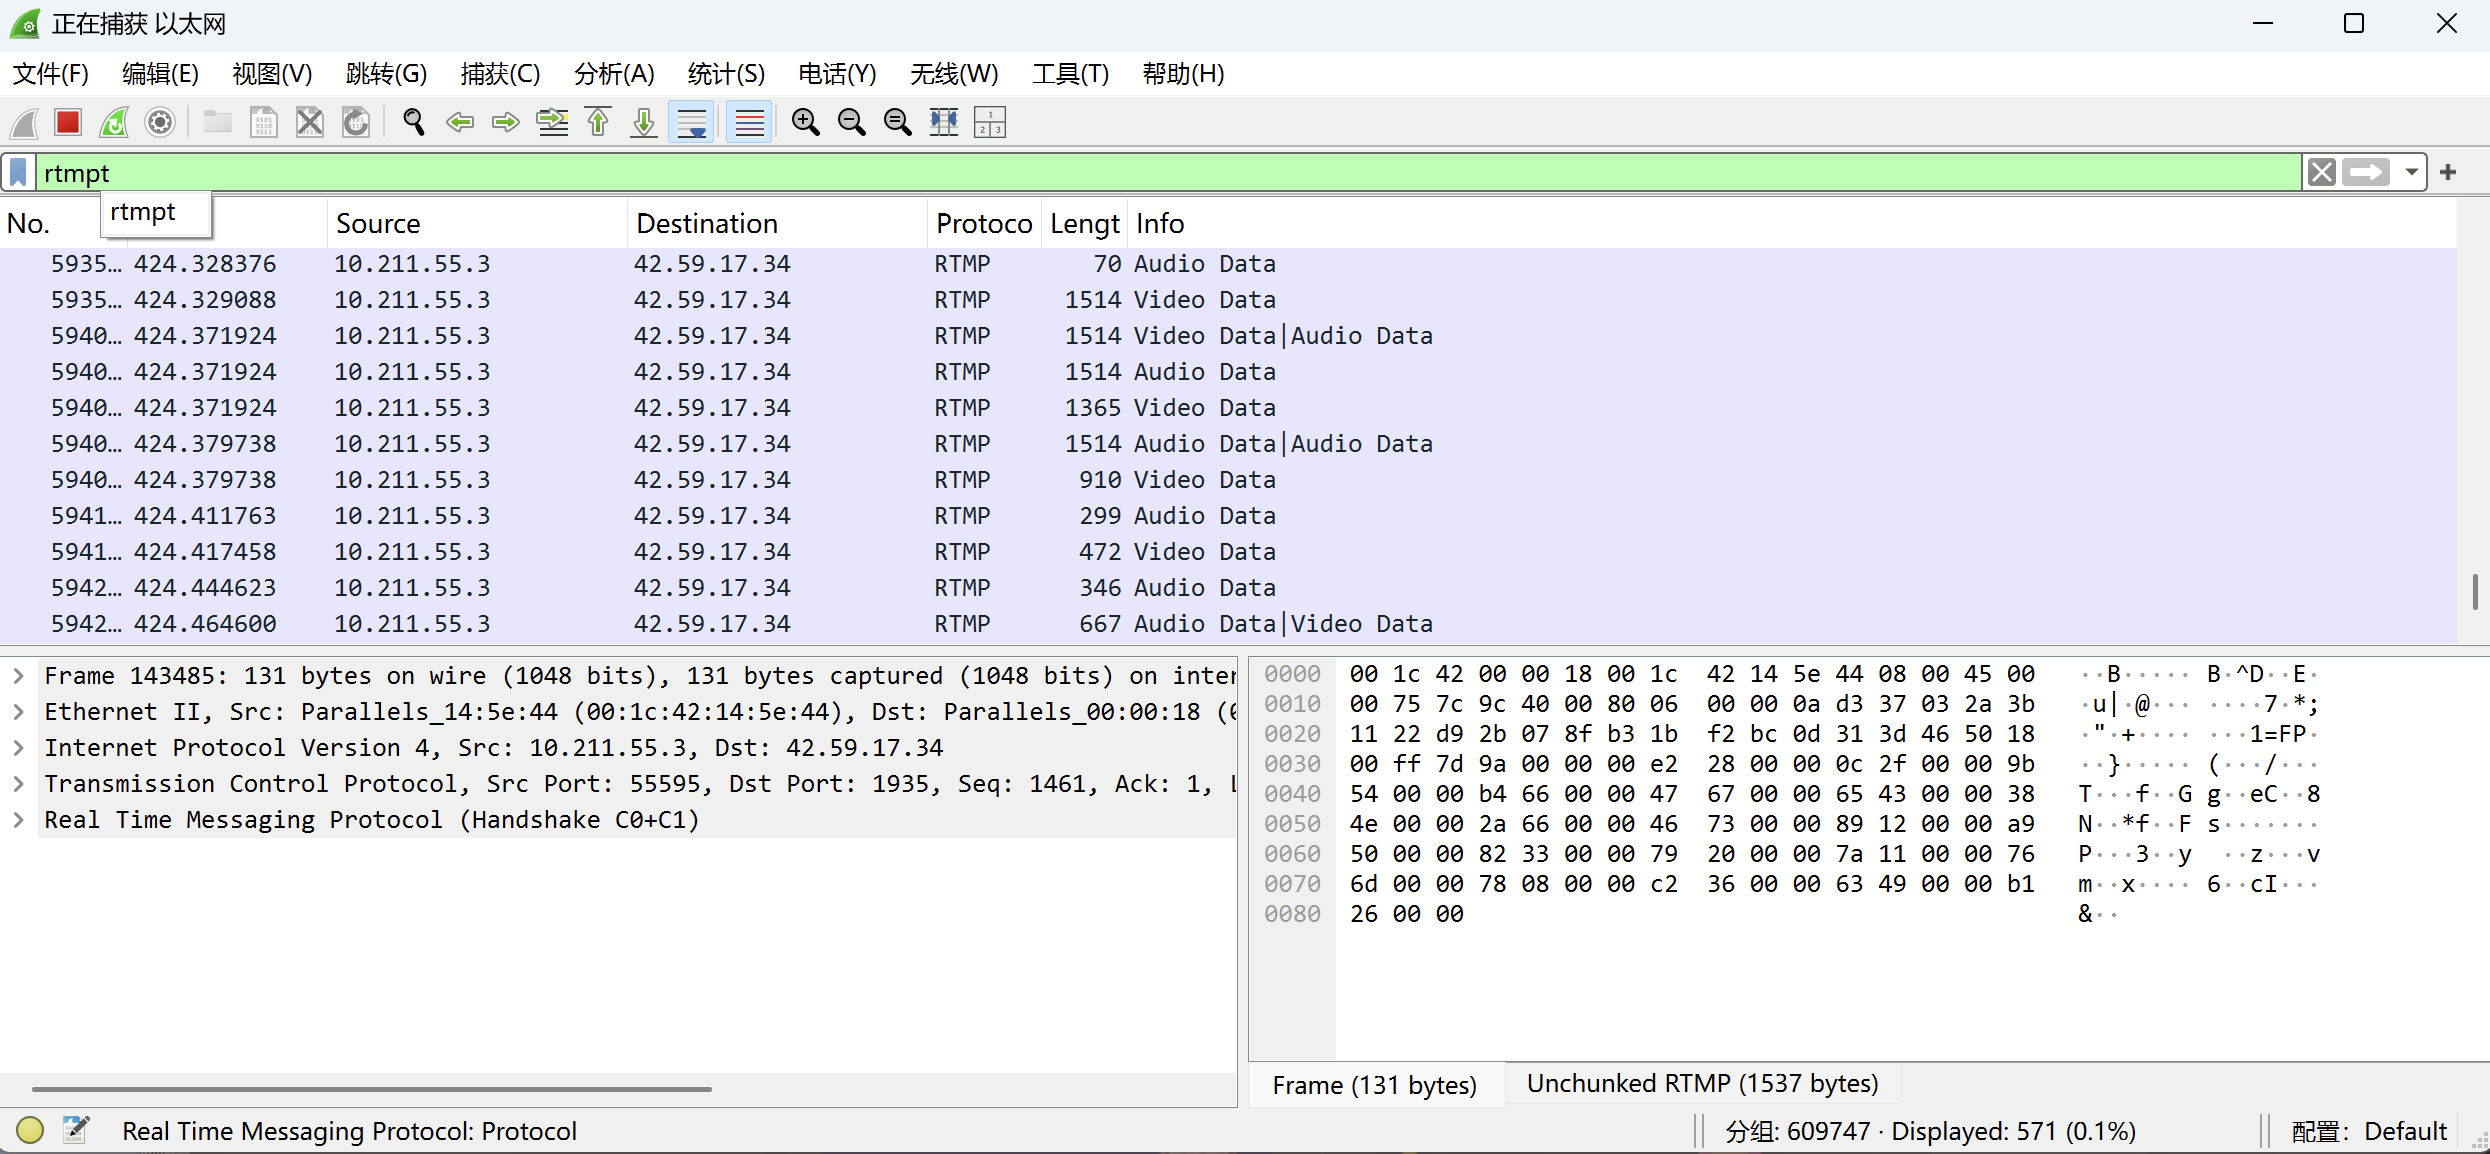Image resolution: width=2490 pixels, height=1154 pixels.
Task: Open capture options gear icon
Action: click(x=160, y=122)
